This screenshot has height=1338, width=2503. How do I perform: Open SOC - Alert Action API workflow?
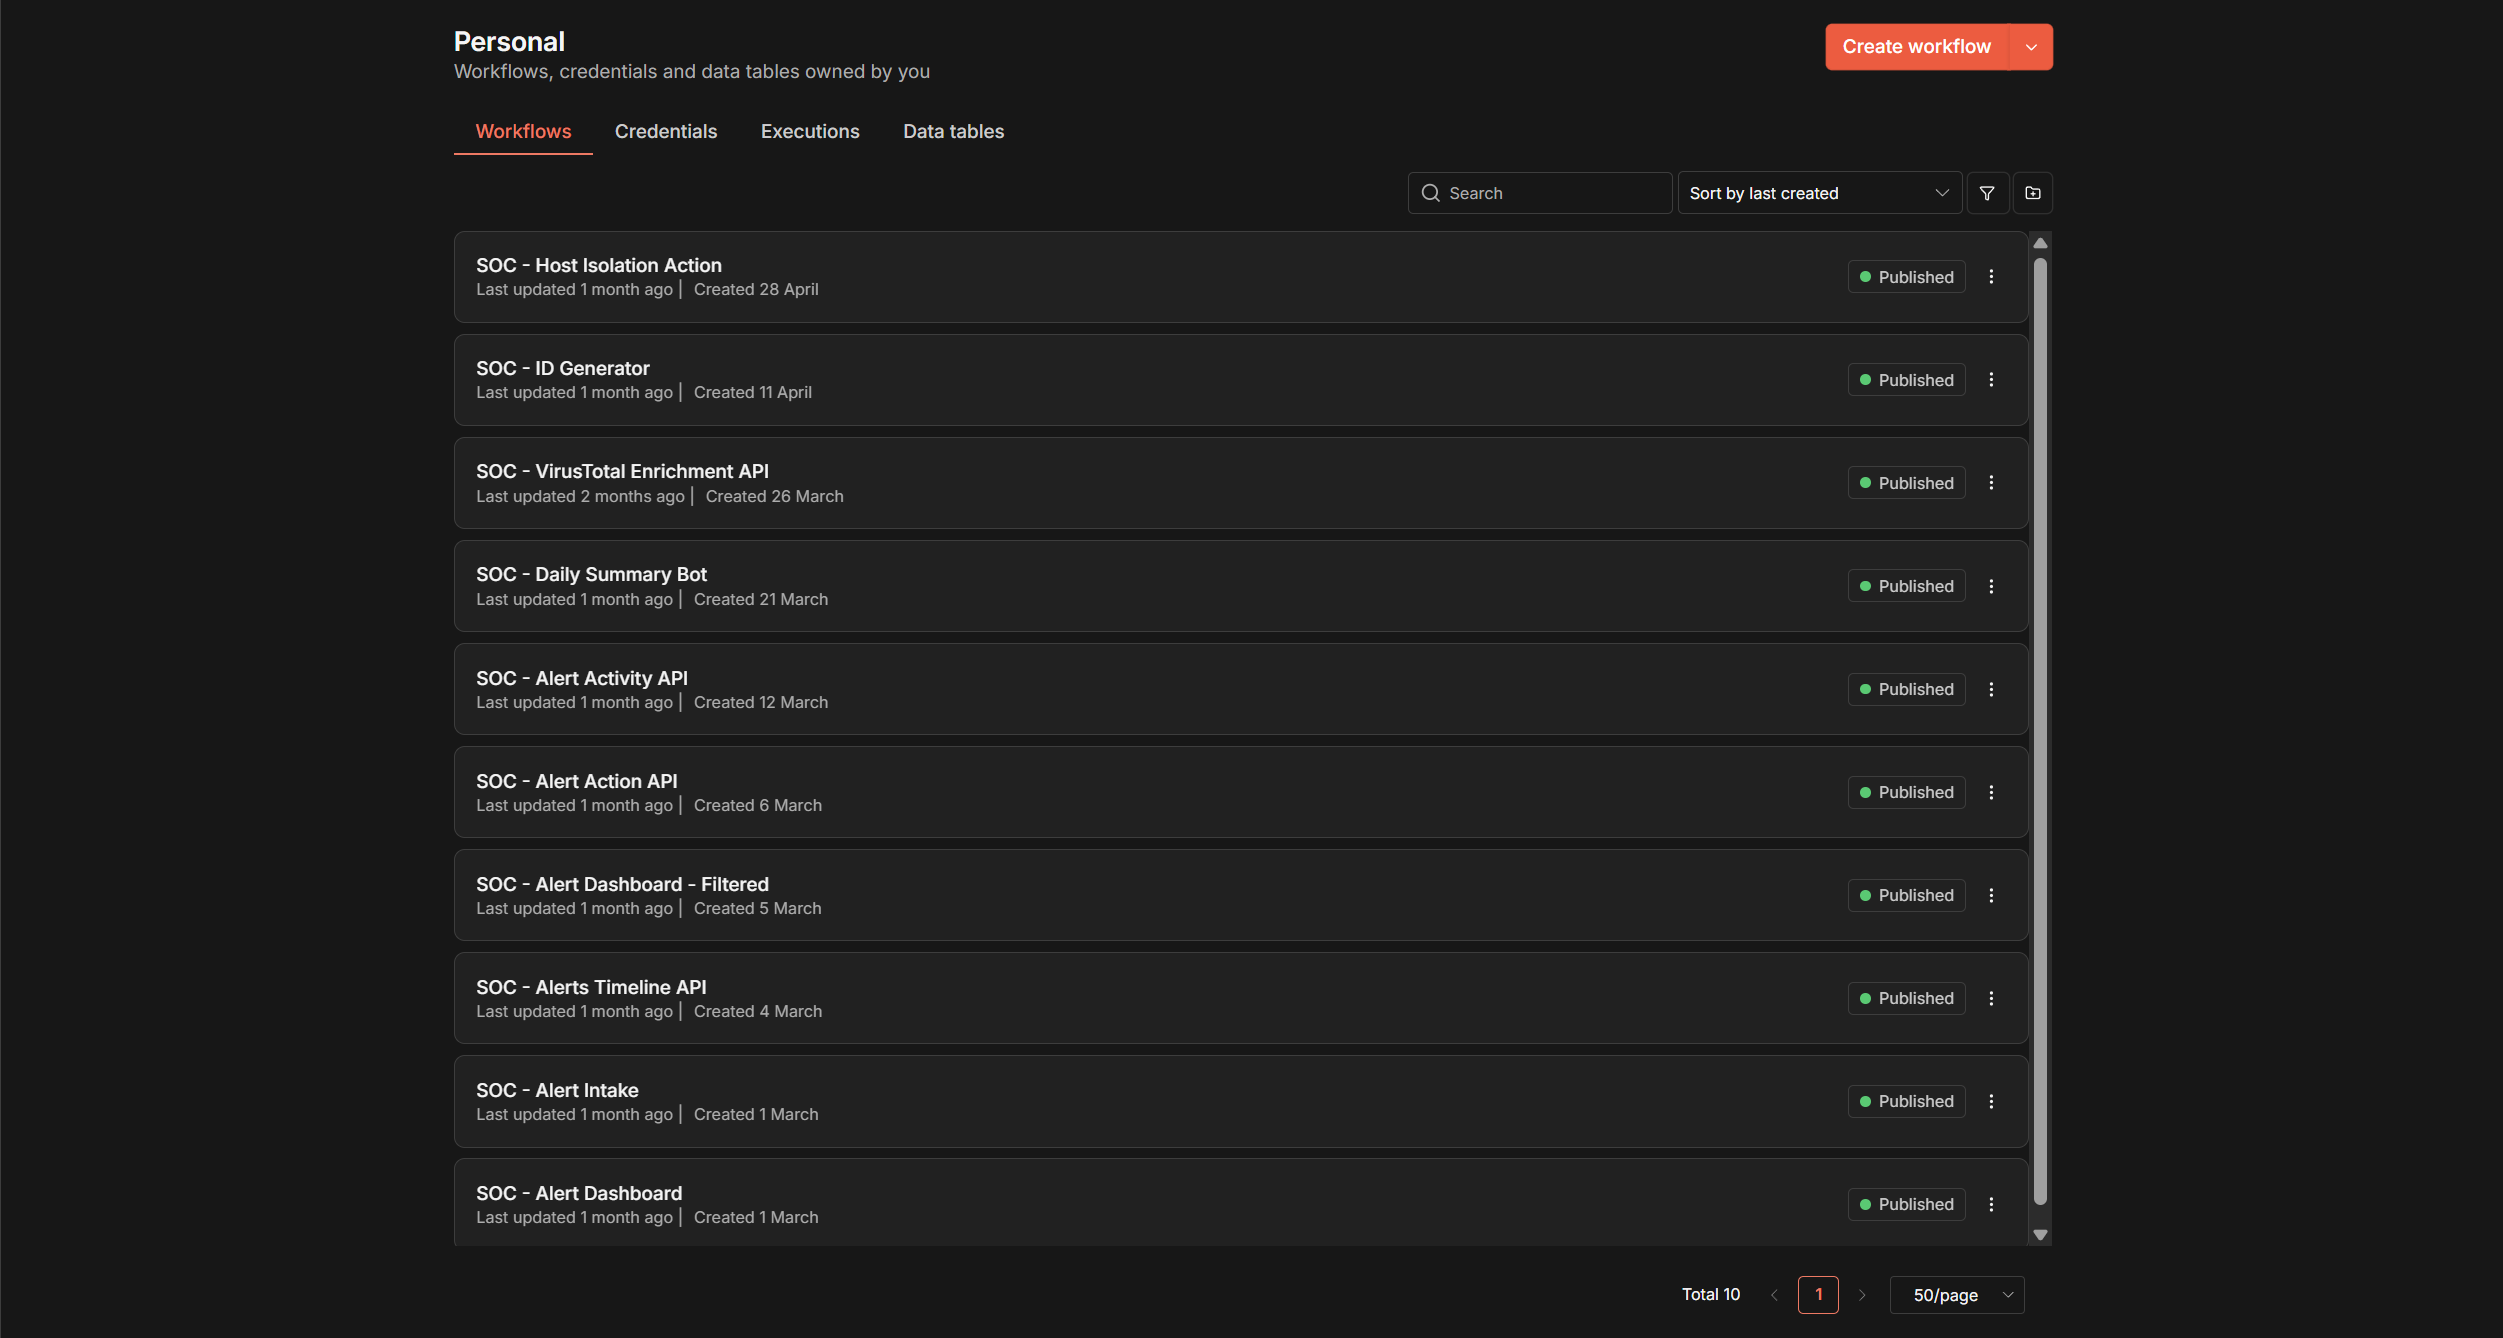1241,792
